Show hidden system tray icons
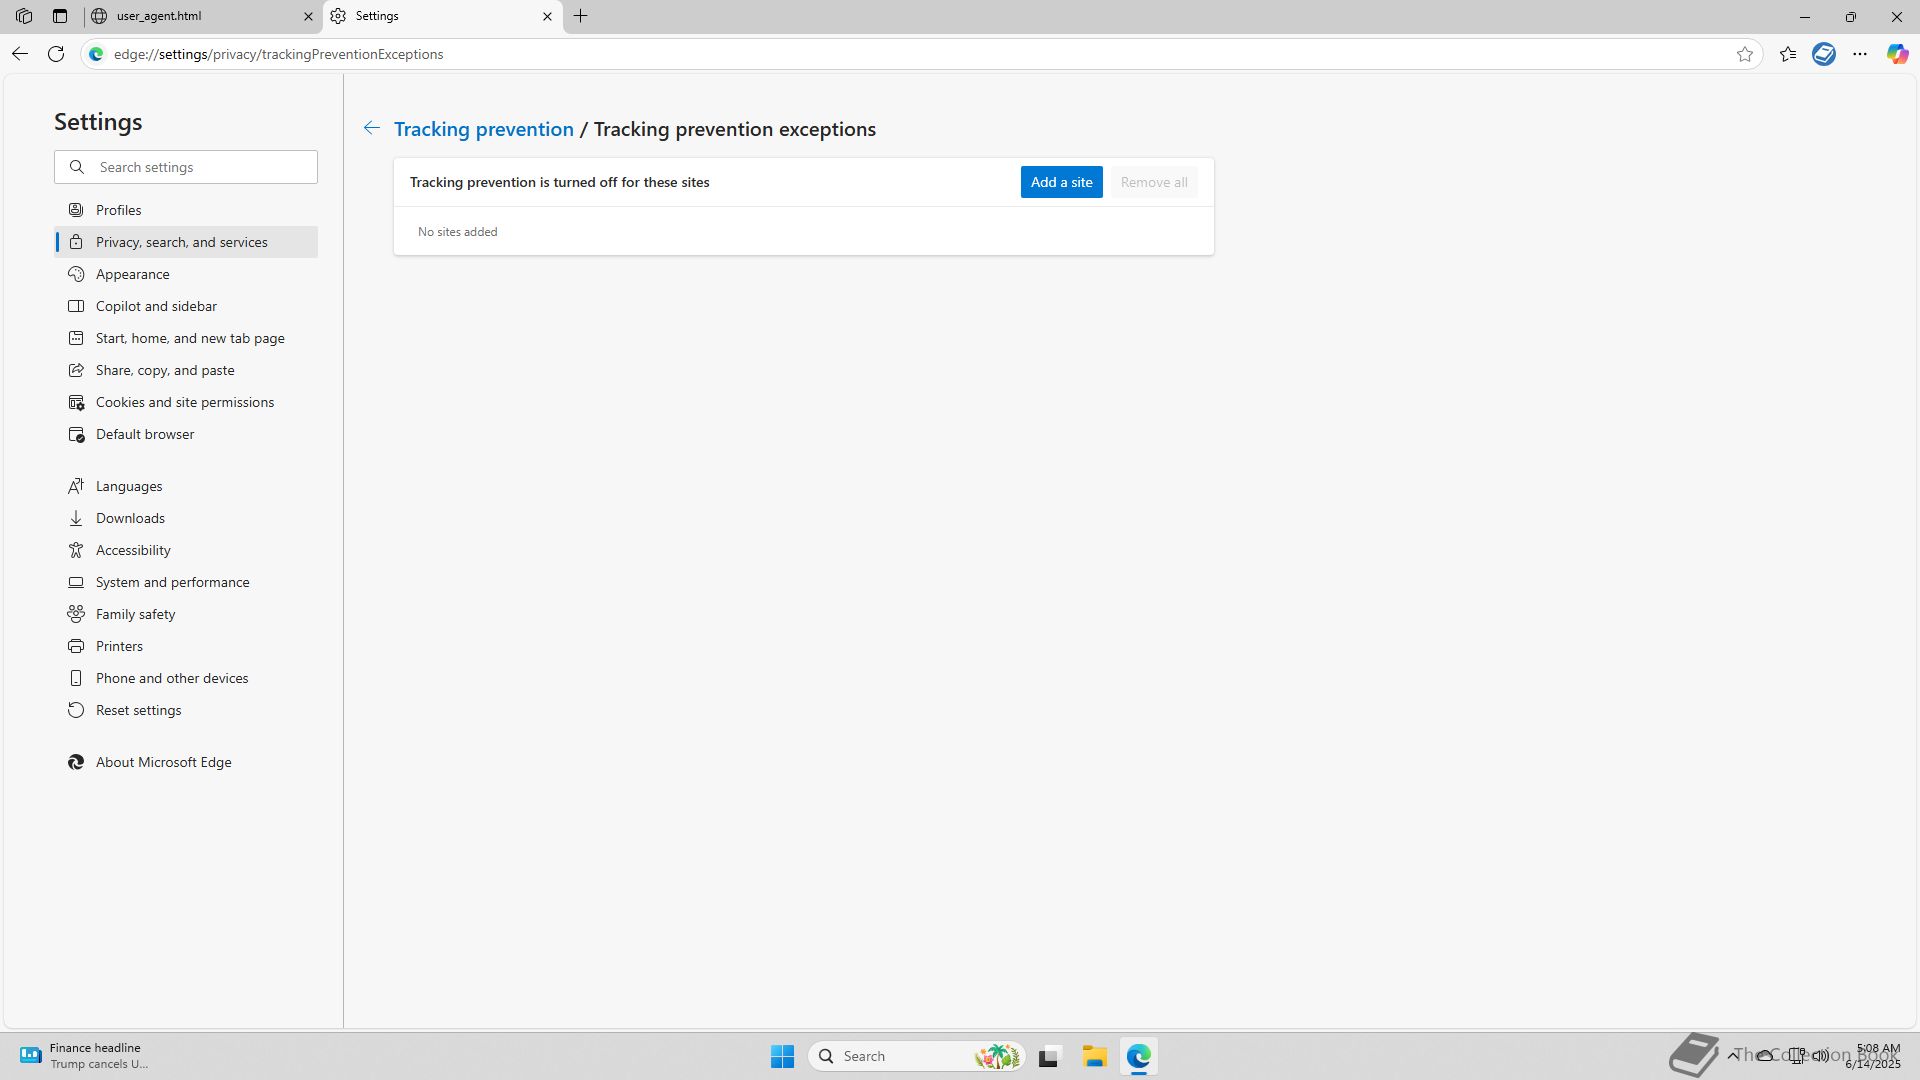 [x=1732, y=1055]
